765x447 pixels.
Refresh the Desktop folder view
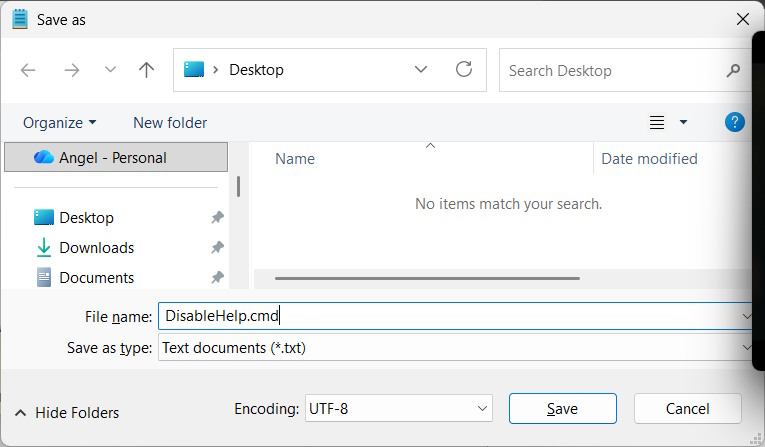coord(464,69)
